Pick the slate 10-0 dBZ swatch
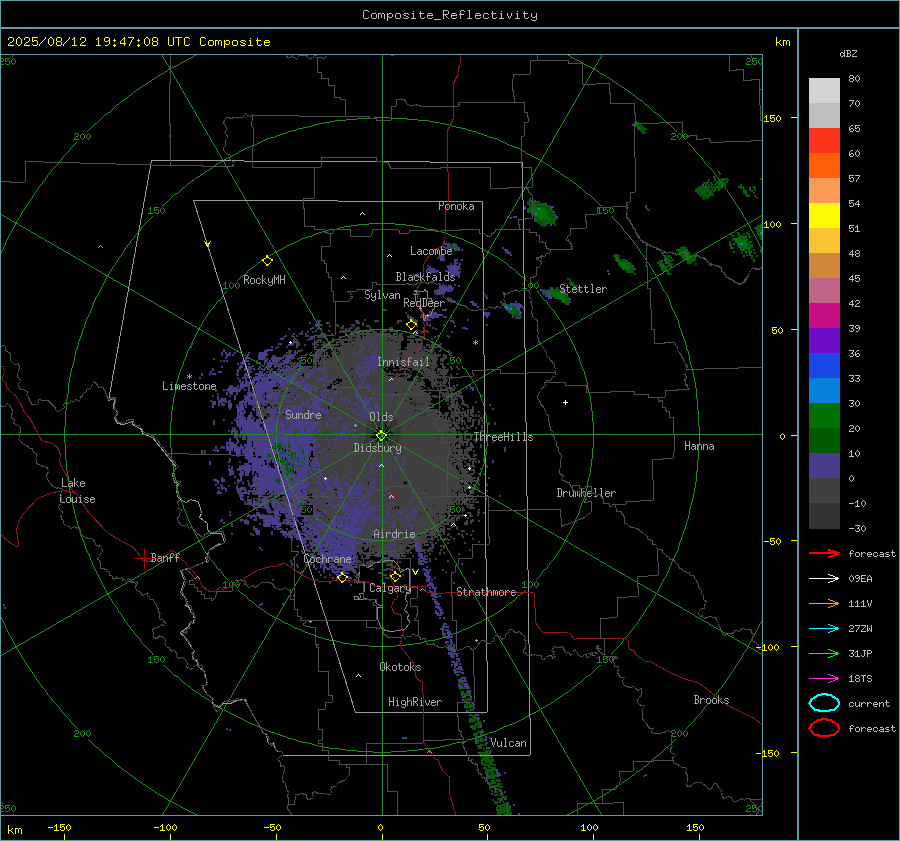The width and height of the screenshot is (900, 841). click(x=824, y=466)
